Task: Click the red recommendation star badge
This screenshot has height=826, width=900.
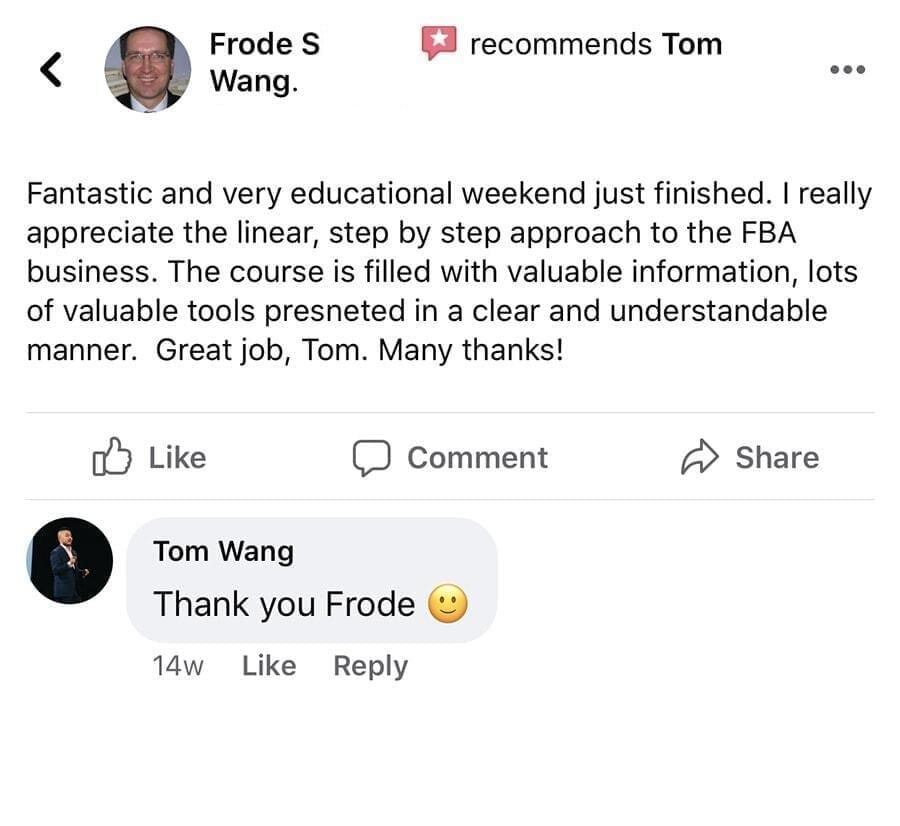Action: click(x=438, y=43)
